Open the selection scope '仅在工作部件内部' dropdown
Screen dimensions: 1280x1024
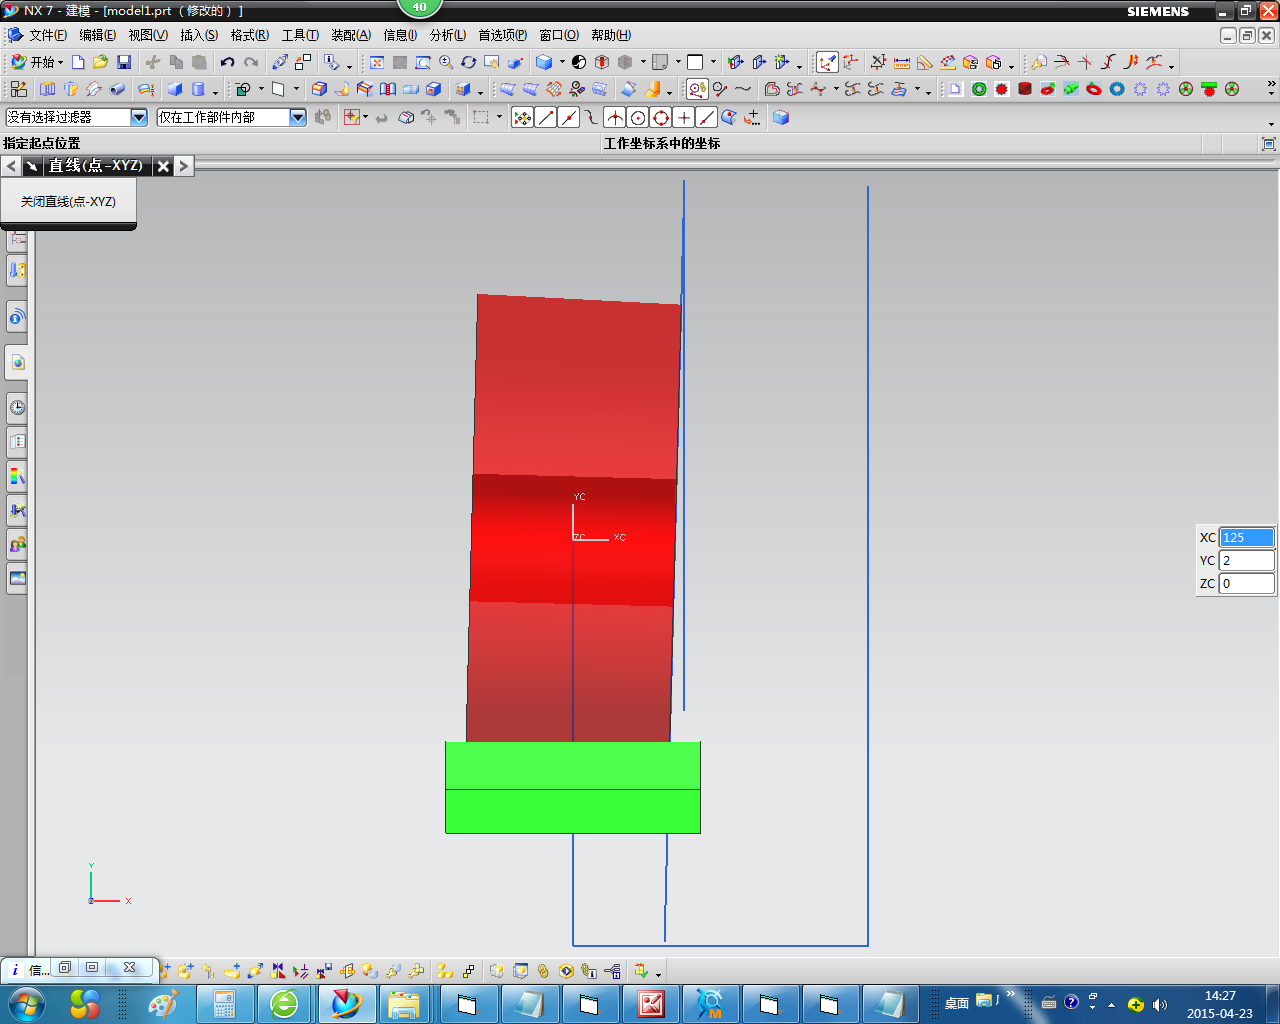(298, 117)
